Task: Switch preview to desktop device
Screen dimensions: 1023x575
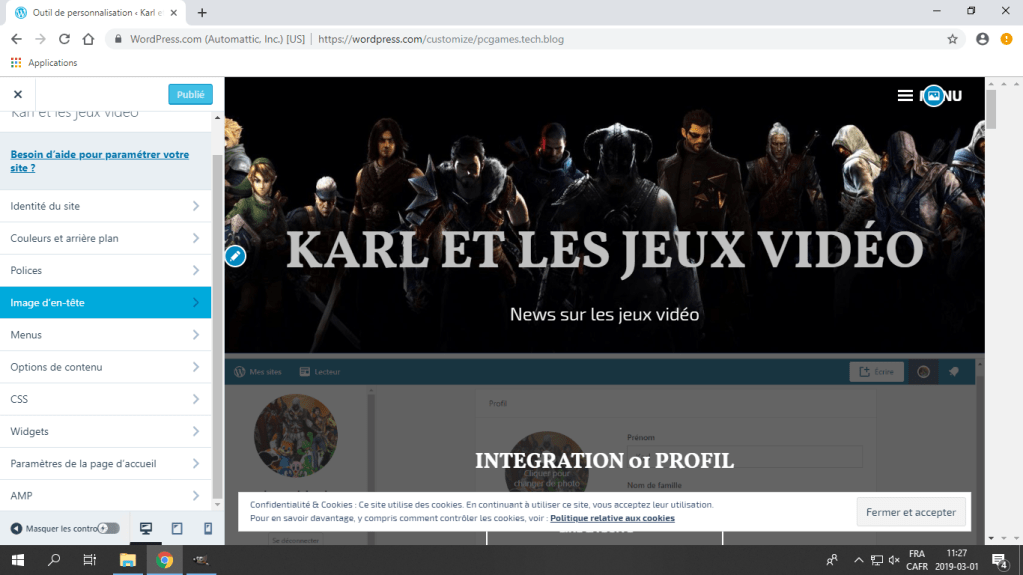Action: point(146,528)
